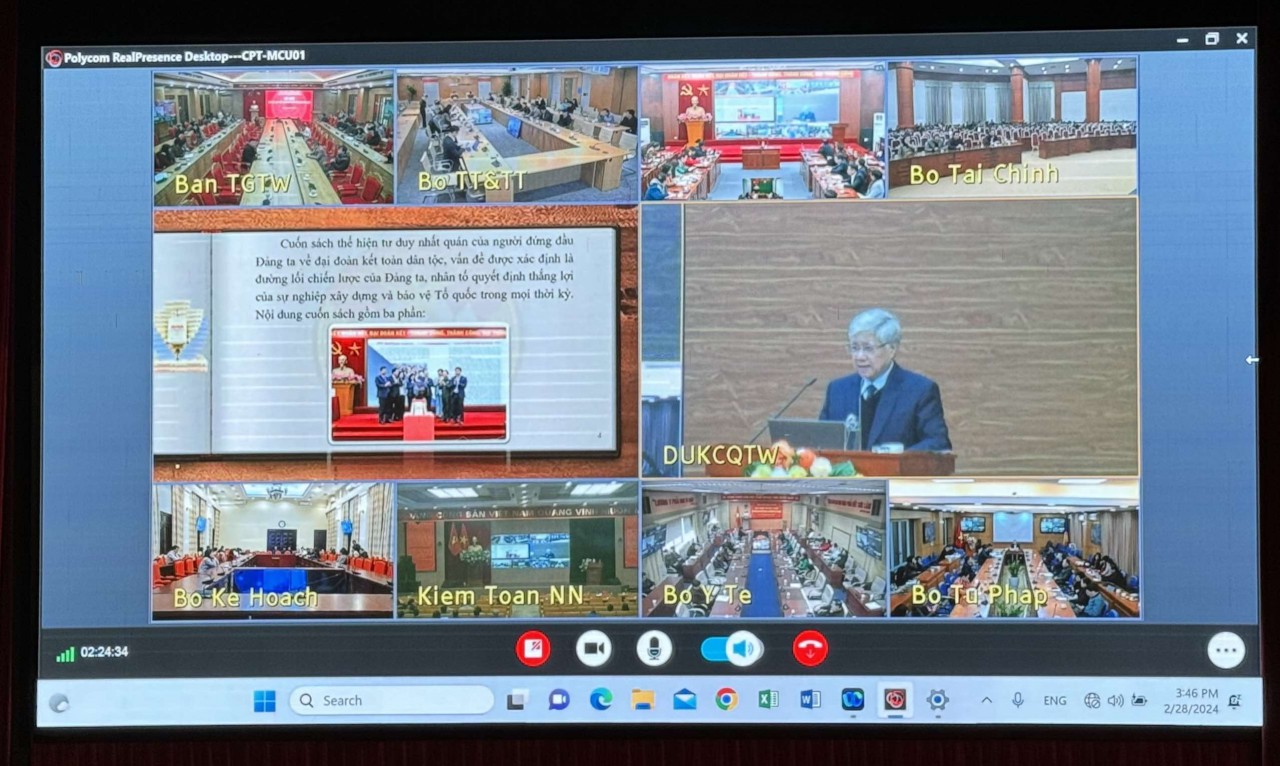Expand the hidden system tray icons chevron

tap(986, 701)
